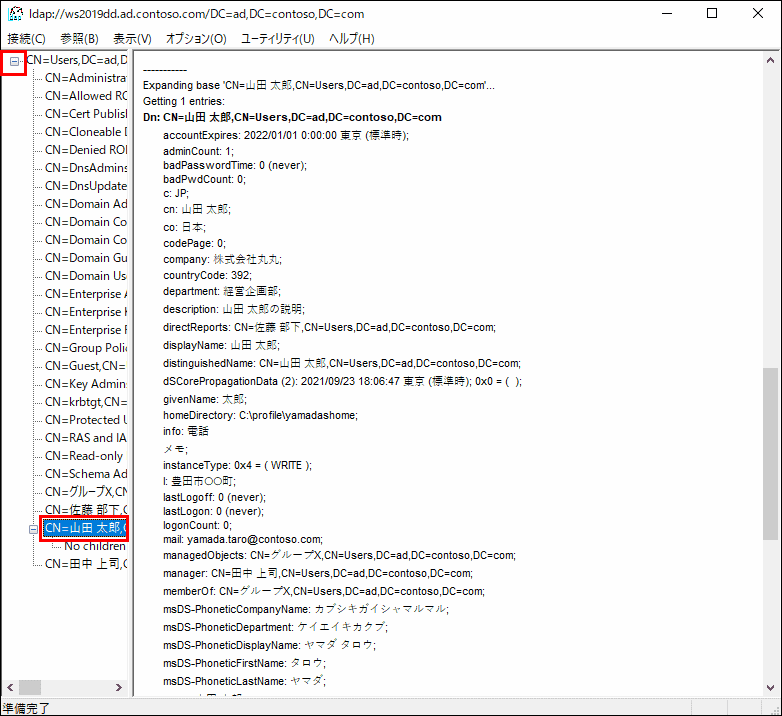Open the ヘルプ(H) menu
This screenshot has width=782, height=716.
(352, 39)
